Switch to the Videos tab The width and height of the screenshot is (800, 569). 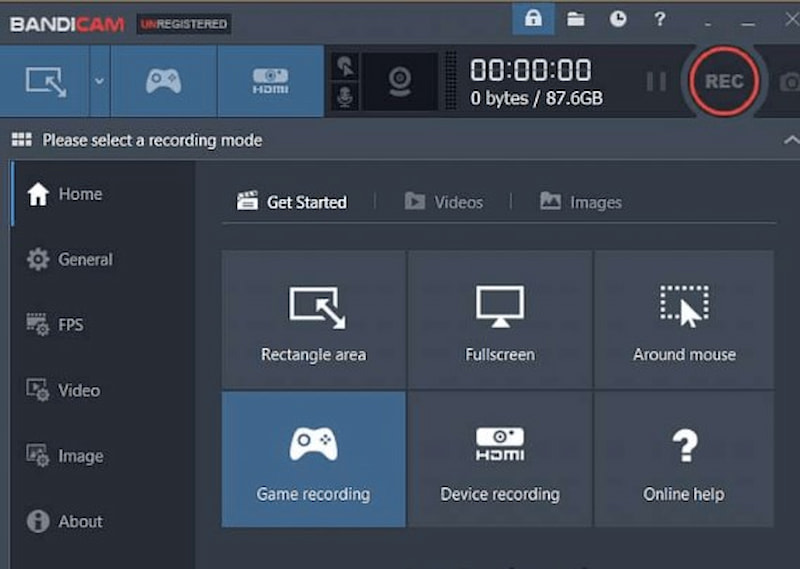click(443, 202)
